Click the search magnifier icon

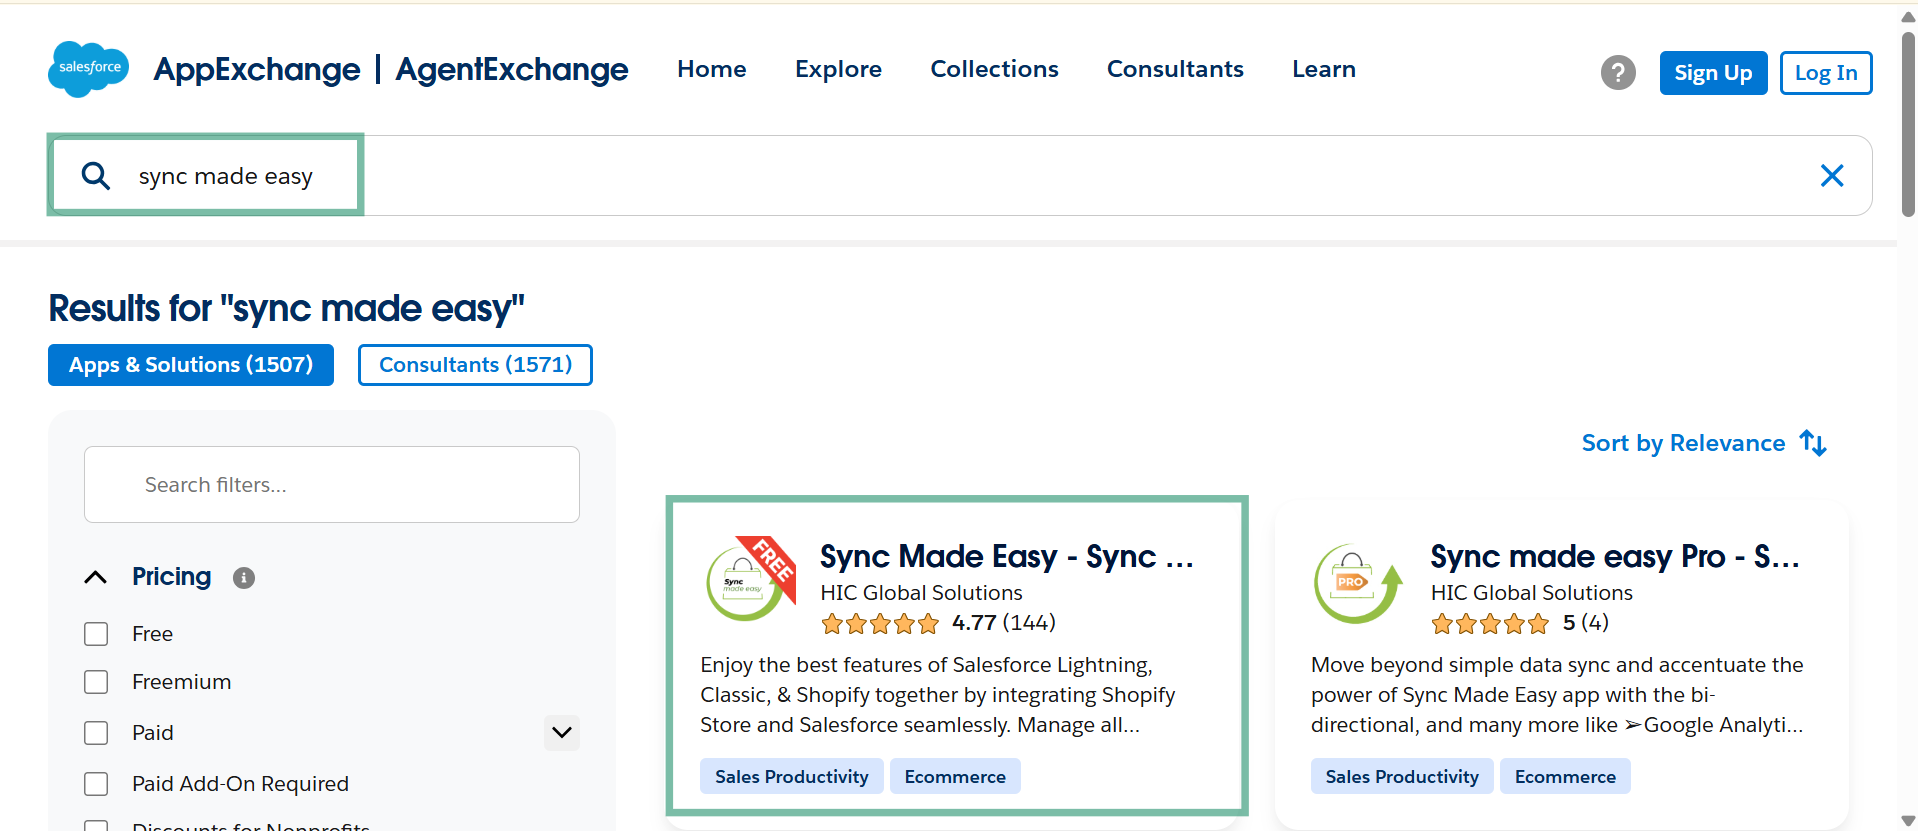point(96,176)
